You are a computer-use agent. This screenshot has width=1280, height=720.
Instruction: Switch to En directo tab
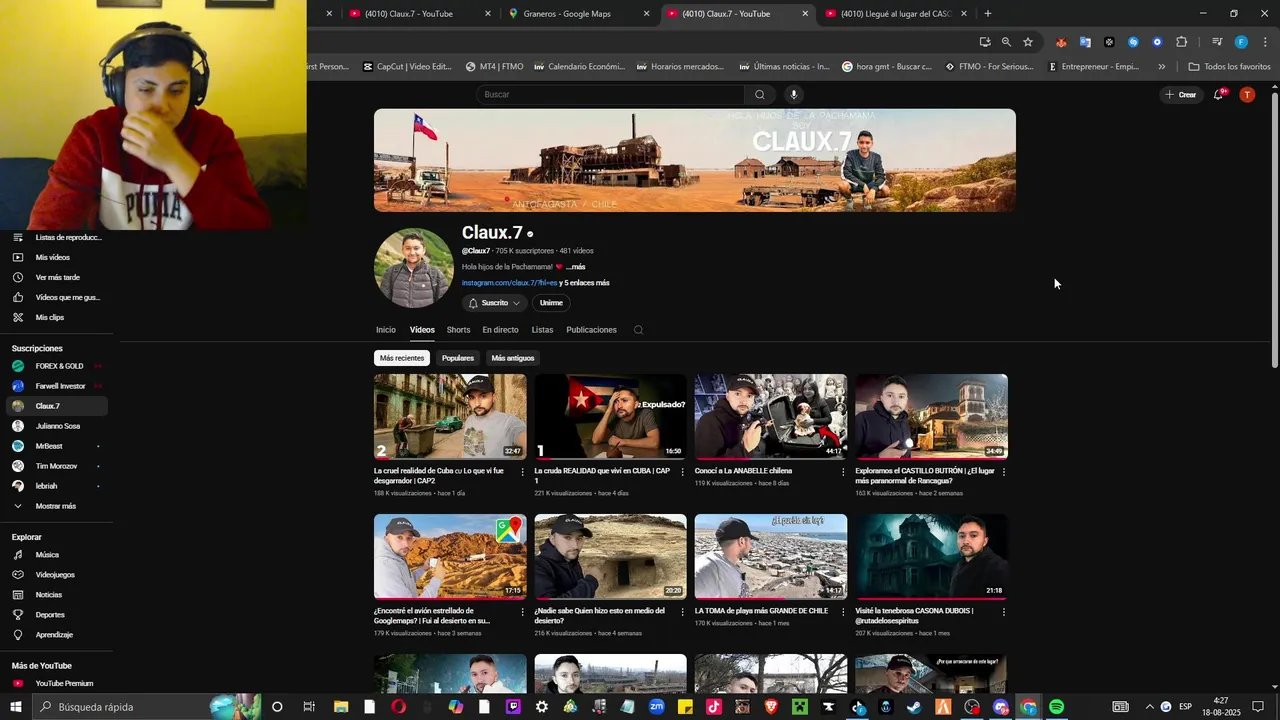click(x=500, y=330)
